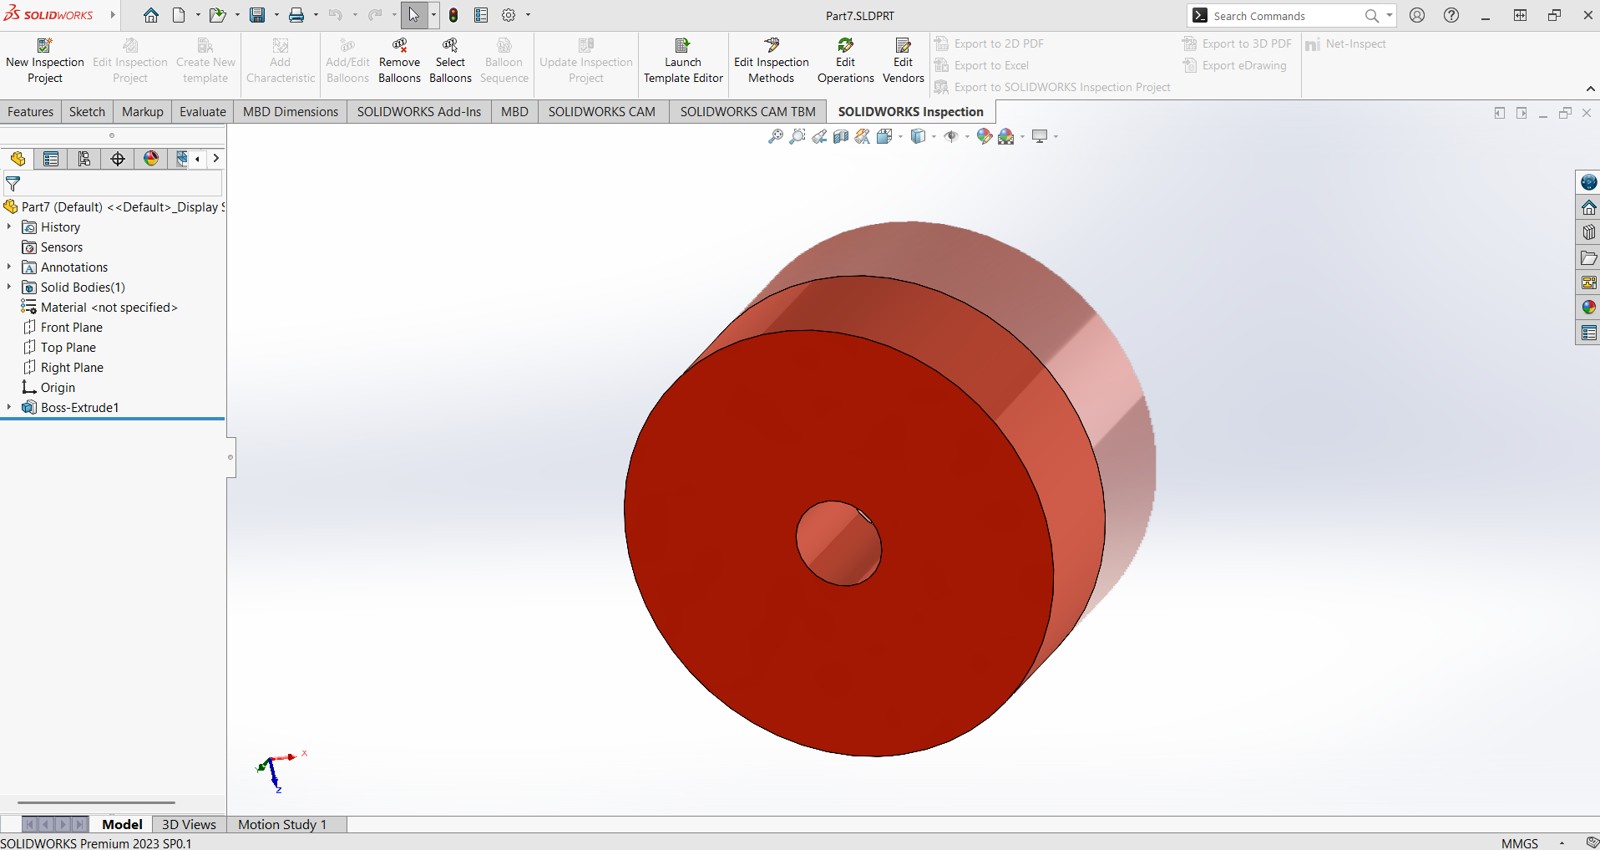
Task: Open the PropertyManager tab icon
Action: [x=51, y=159]
